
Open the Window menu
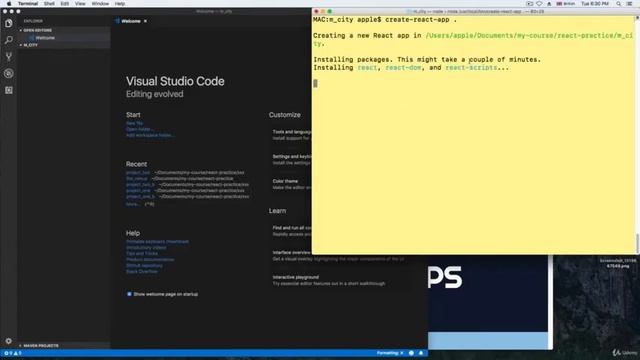[x=100, y=4]
